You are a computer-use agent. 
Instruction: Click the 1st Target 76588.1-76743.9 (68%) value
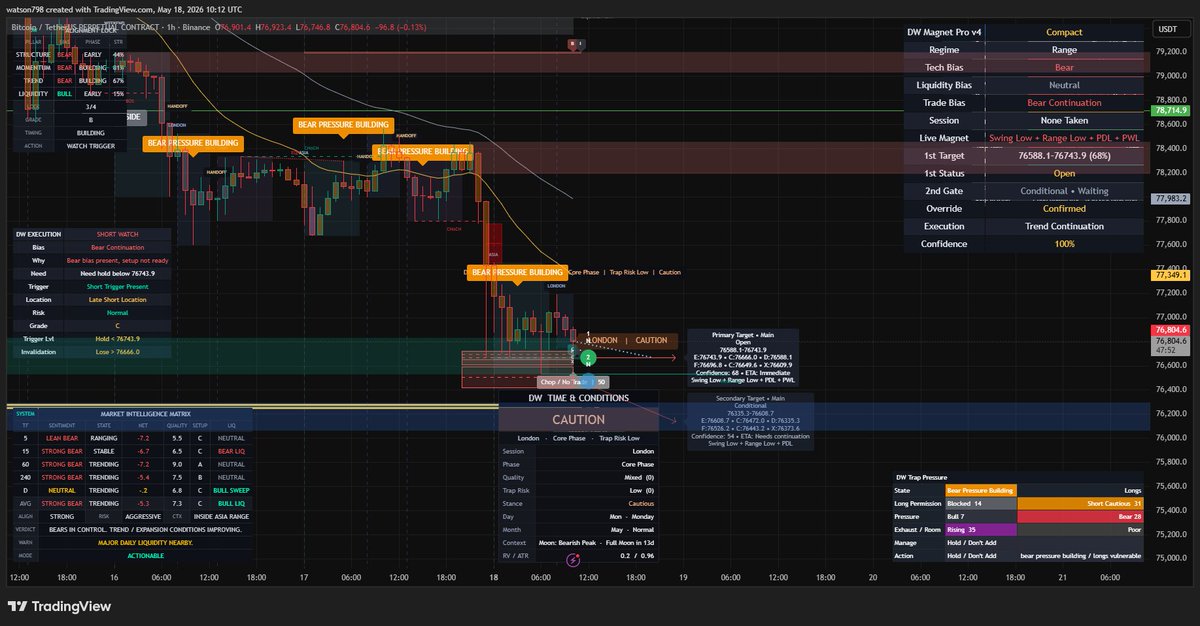tap(1064, 155)
